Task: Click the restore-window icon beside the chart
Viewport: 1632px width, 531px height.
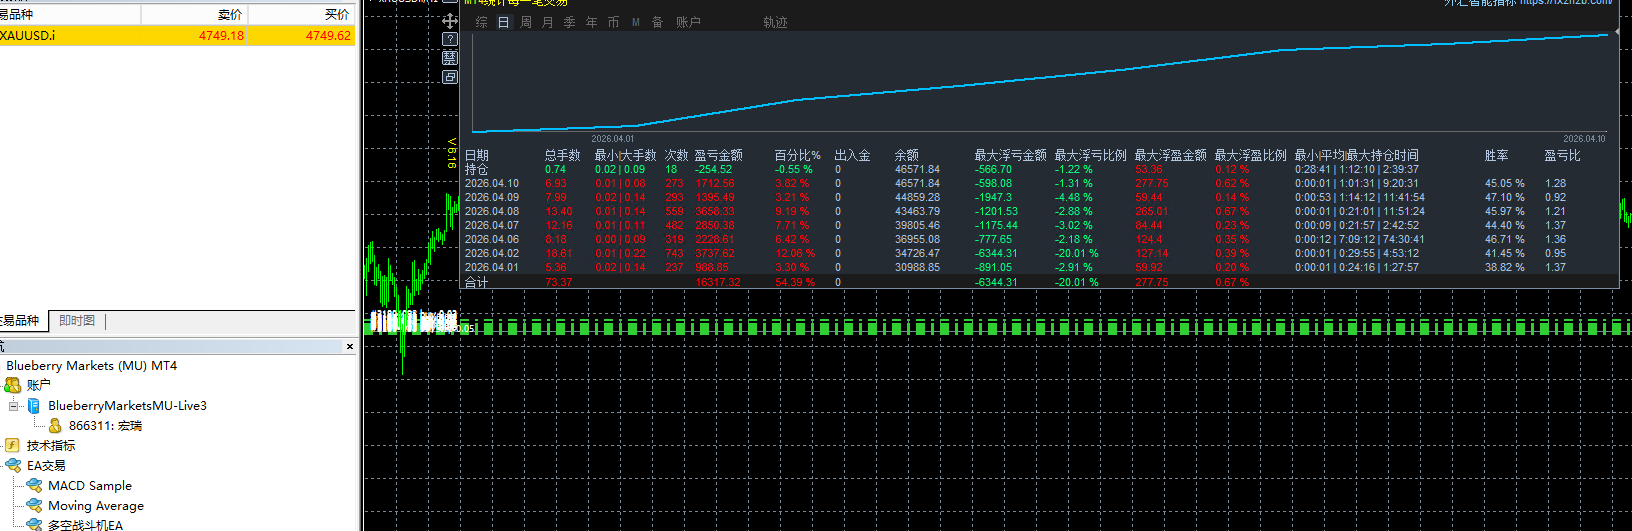Action: tap(450, 77)
